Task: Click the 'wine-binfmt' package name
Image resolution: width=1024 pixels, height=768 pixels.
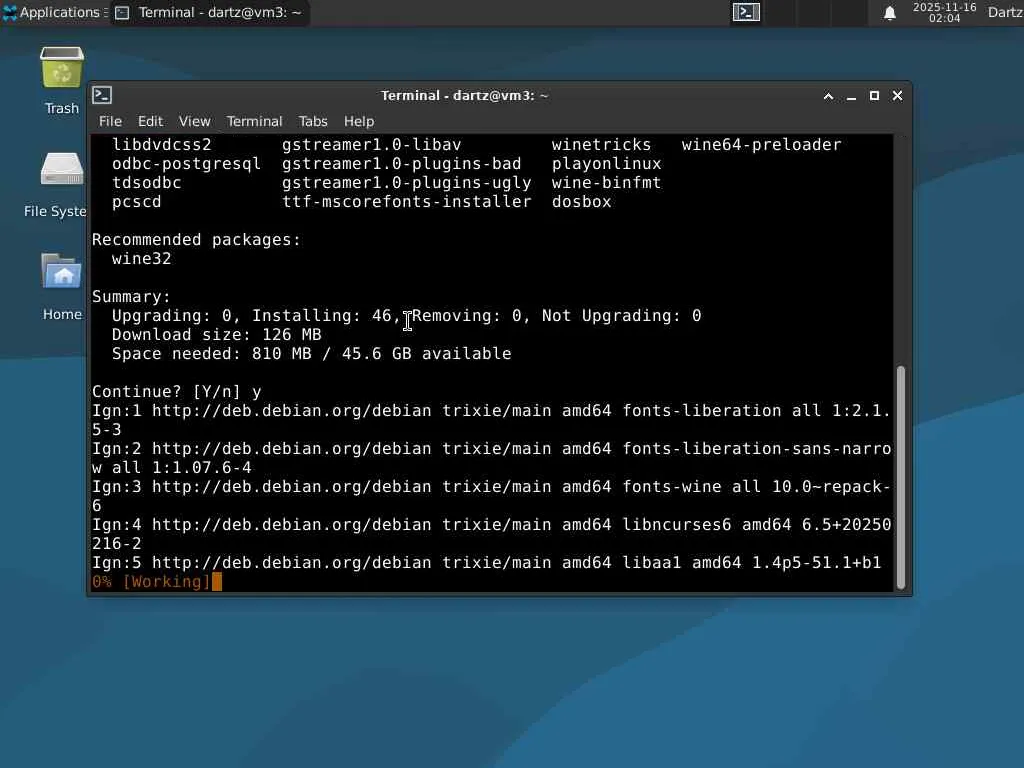Action: (x=606, y=183)
